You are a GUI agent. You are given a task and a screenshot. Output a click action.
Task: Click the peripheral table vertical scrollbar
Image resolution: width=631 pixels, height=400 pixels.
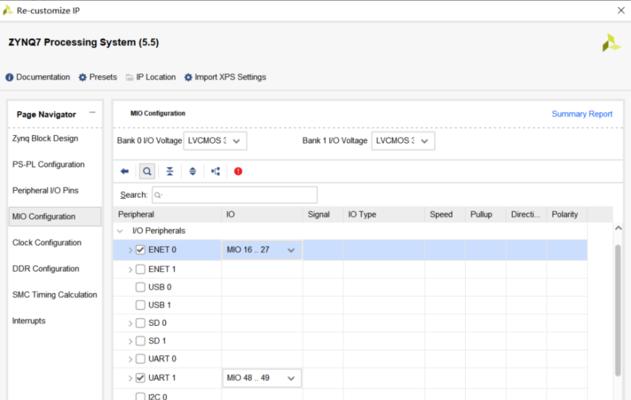618,310
